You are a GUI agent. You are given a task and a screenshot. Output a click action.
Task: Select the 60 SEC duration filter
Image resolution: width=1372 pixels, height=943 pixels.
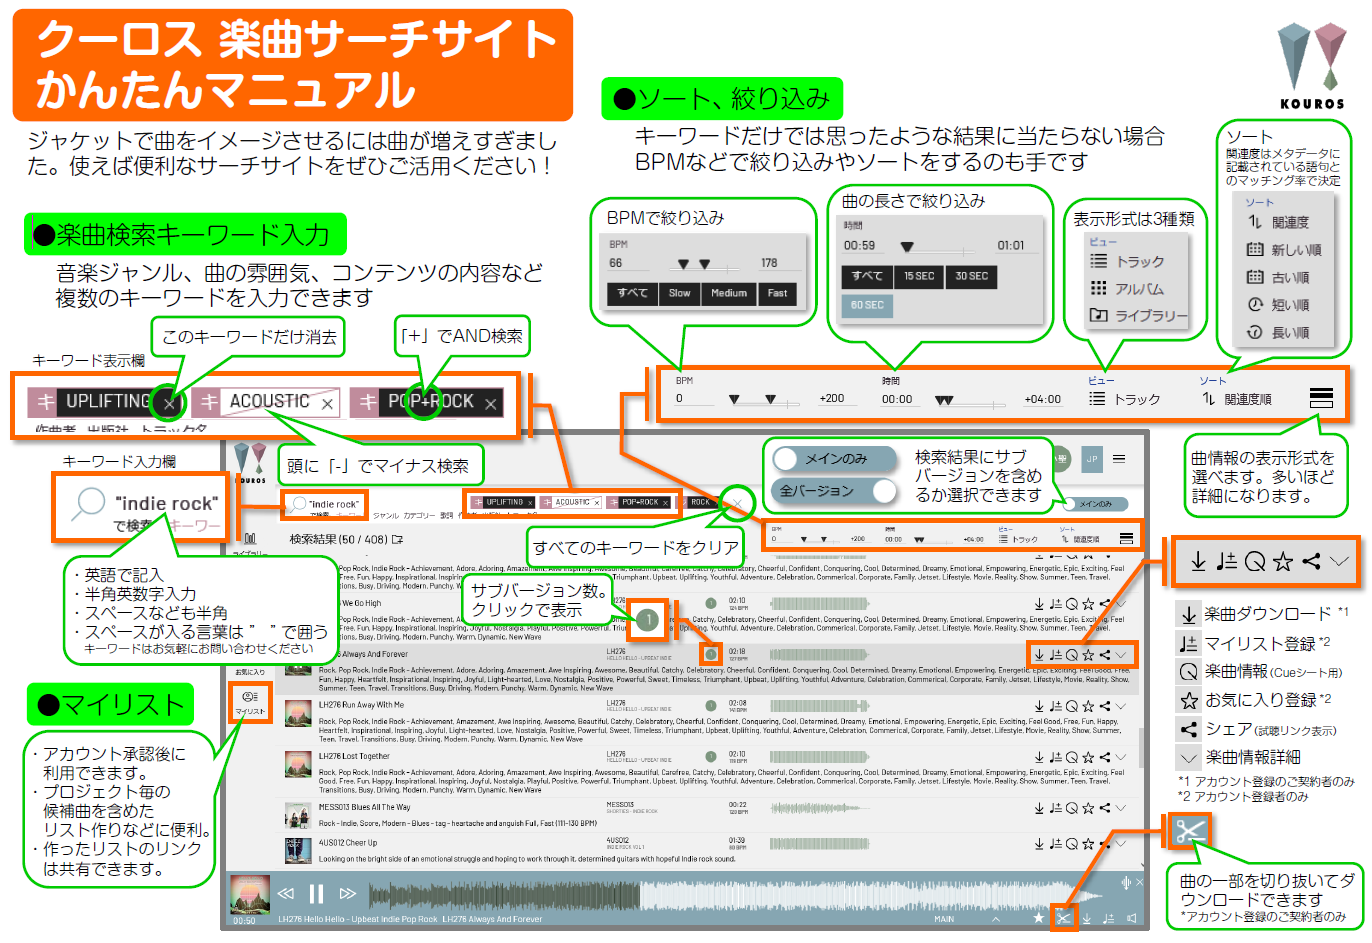pyautogui.click(x=867, y=305)
